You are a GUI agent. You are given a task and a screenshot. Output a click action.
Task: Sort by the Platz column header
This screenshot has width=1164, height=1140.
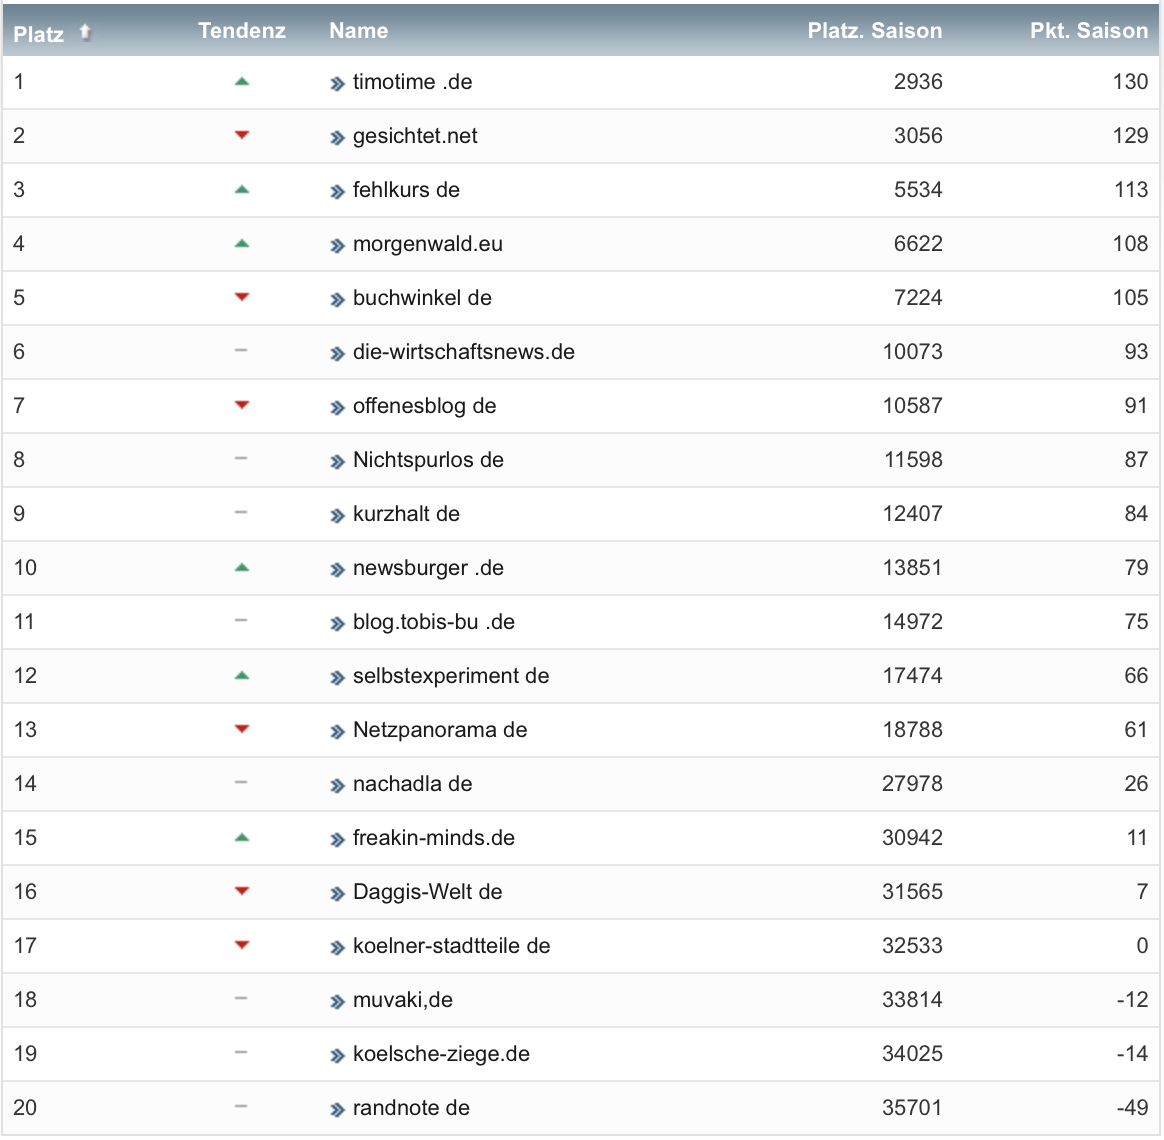39,33
